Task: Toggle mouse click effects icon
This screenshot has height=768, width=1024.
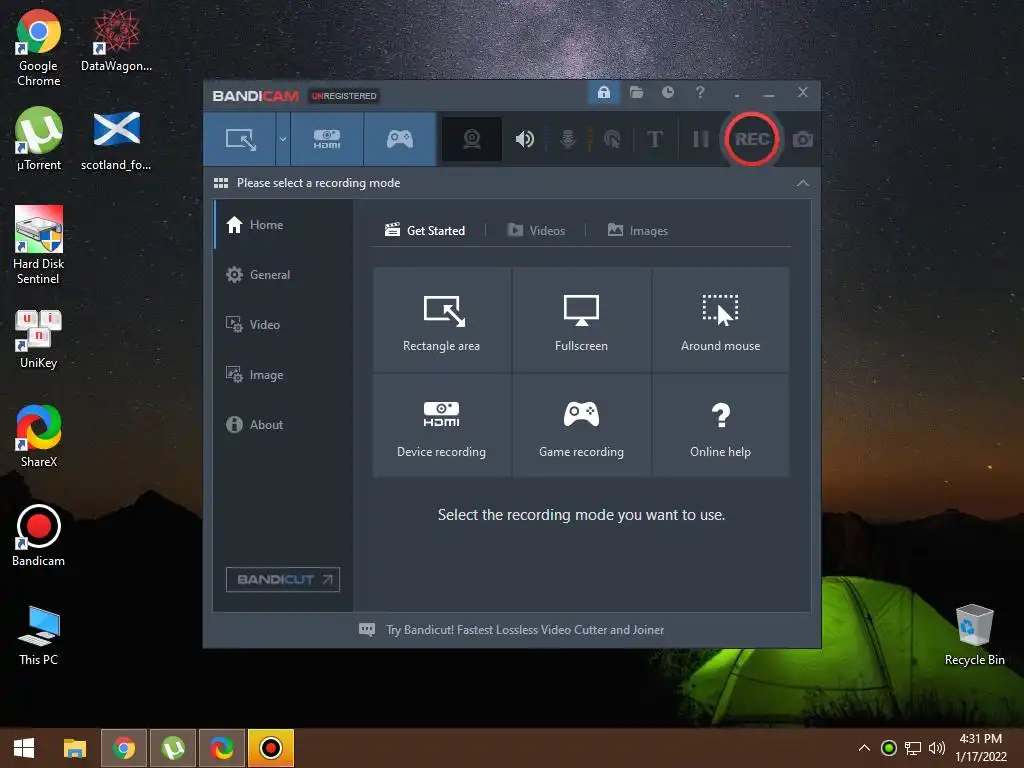Action: pyautogui.click(x=612, y=139)
